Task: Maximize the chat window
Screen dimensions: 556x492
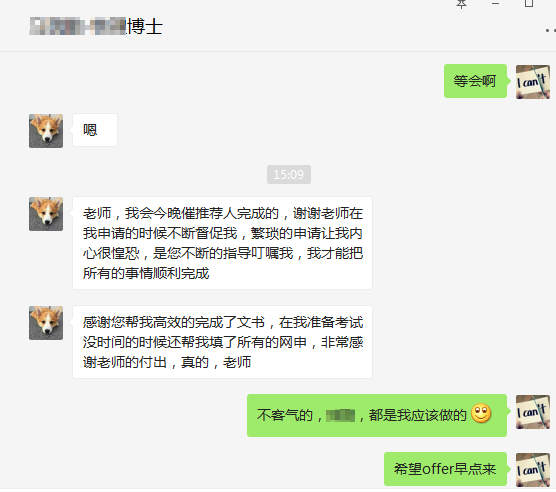Action: click(x=529, y=4)
